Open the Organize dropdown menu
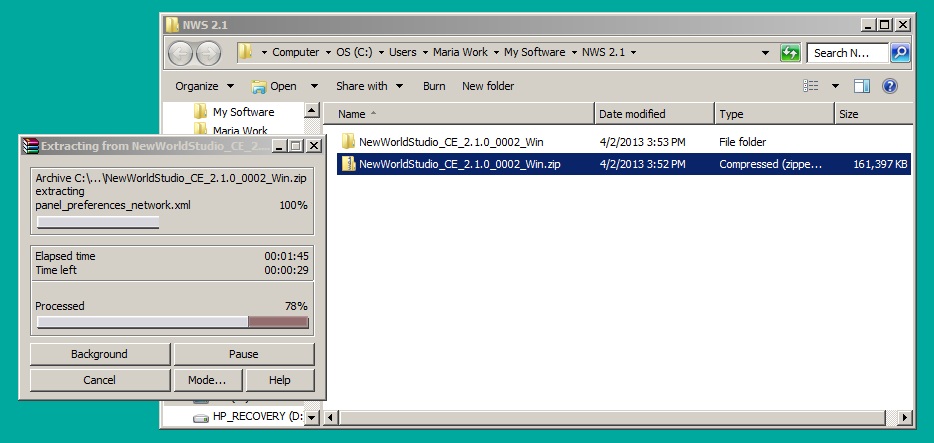The width and height of the screenshot is (934, 443). [204, 86]
